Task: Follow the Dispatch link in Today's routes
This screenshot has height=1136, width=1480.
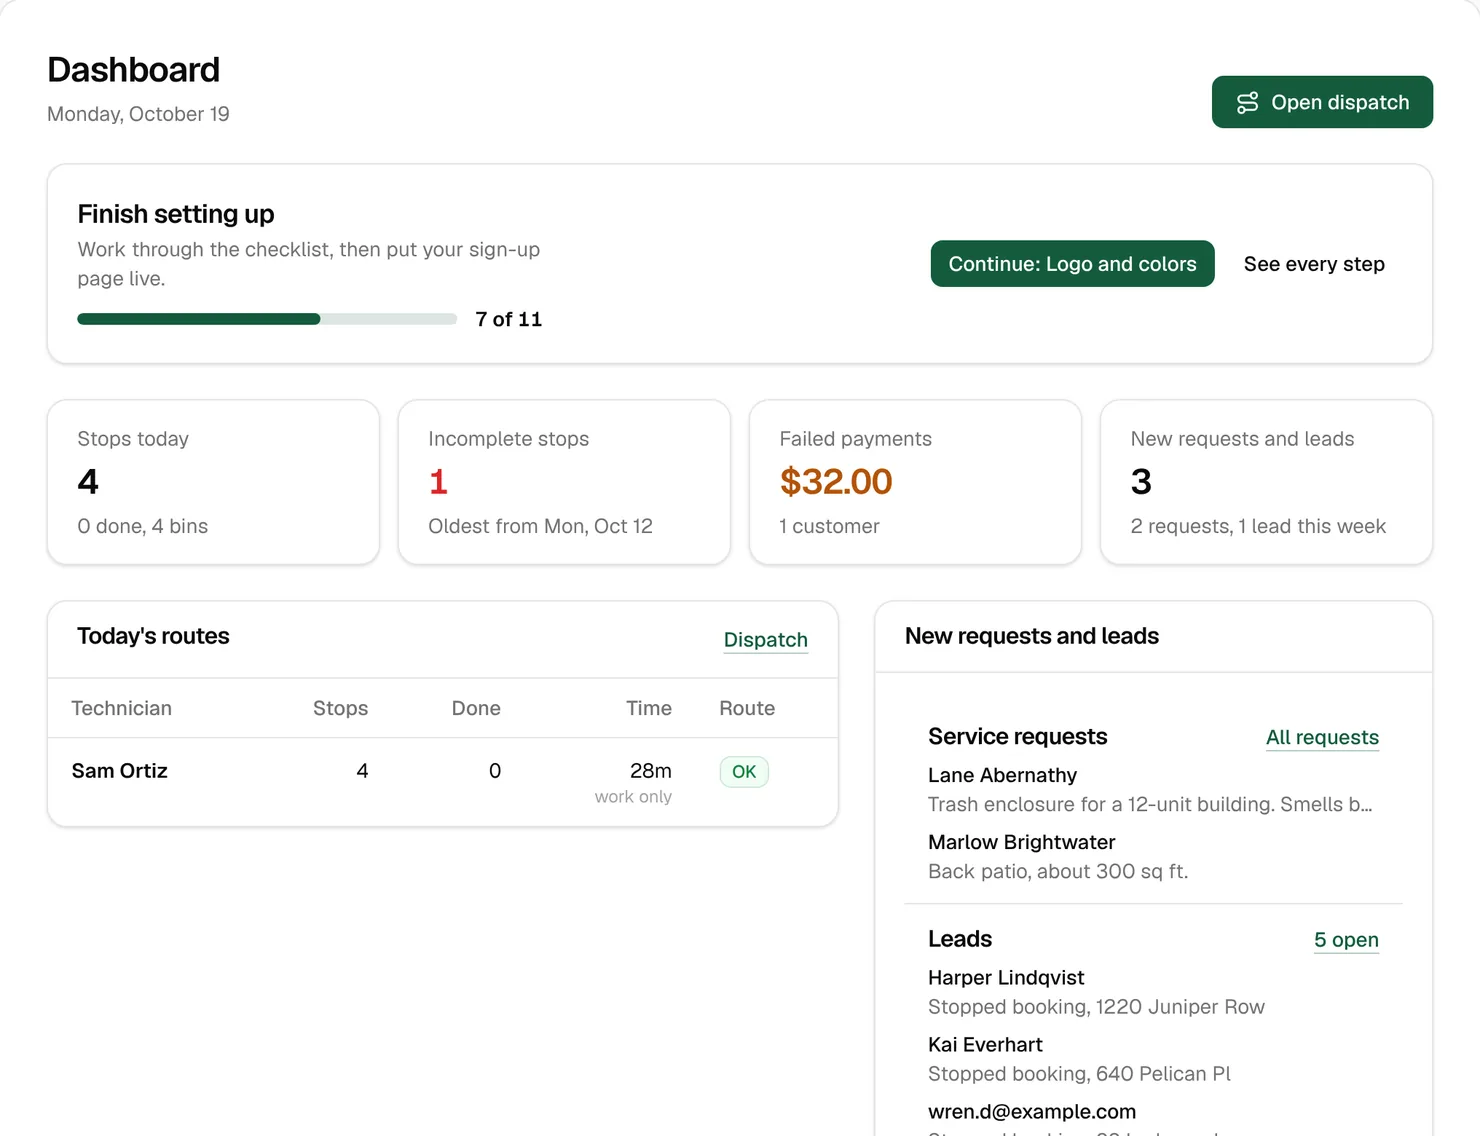Action: (766, 640)
